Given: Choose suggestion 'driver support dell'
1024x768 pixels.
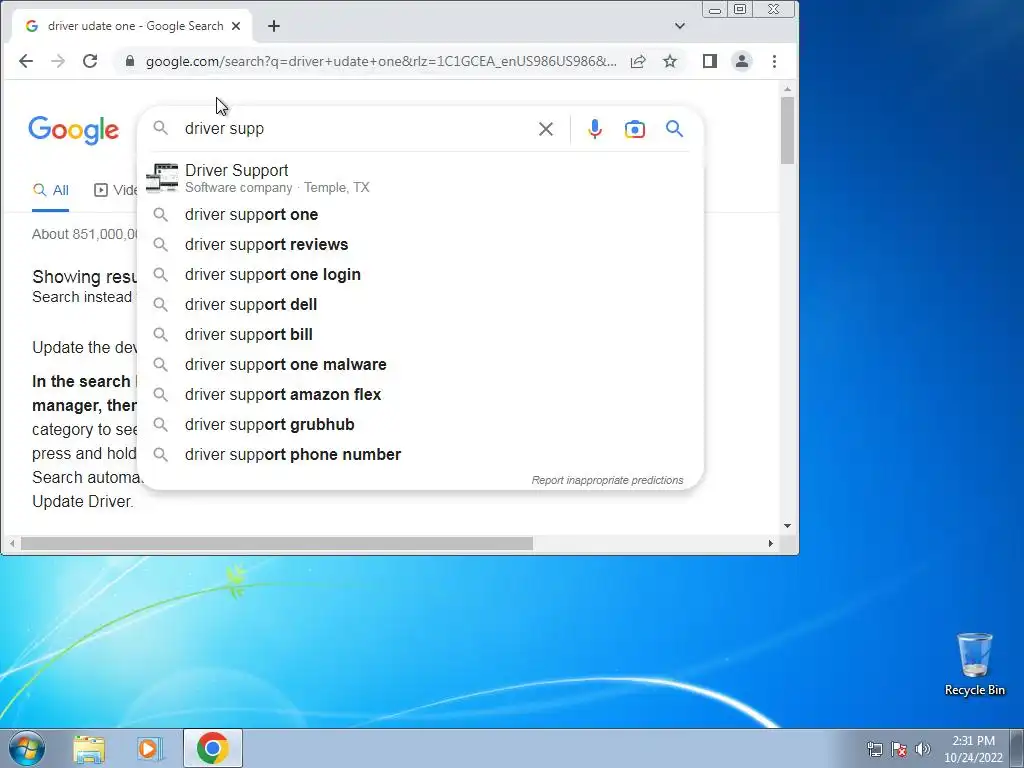Looking at the screenshot, I should click(x=421, y=305).
